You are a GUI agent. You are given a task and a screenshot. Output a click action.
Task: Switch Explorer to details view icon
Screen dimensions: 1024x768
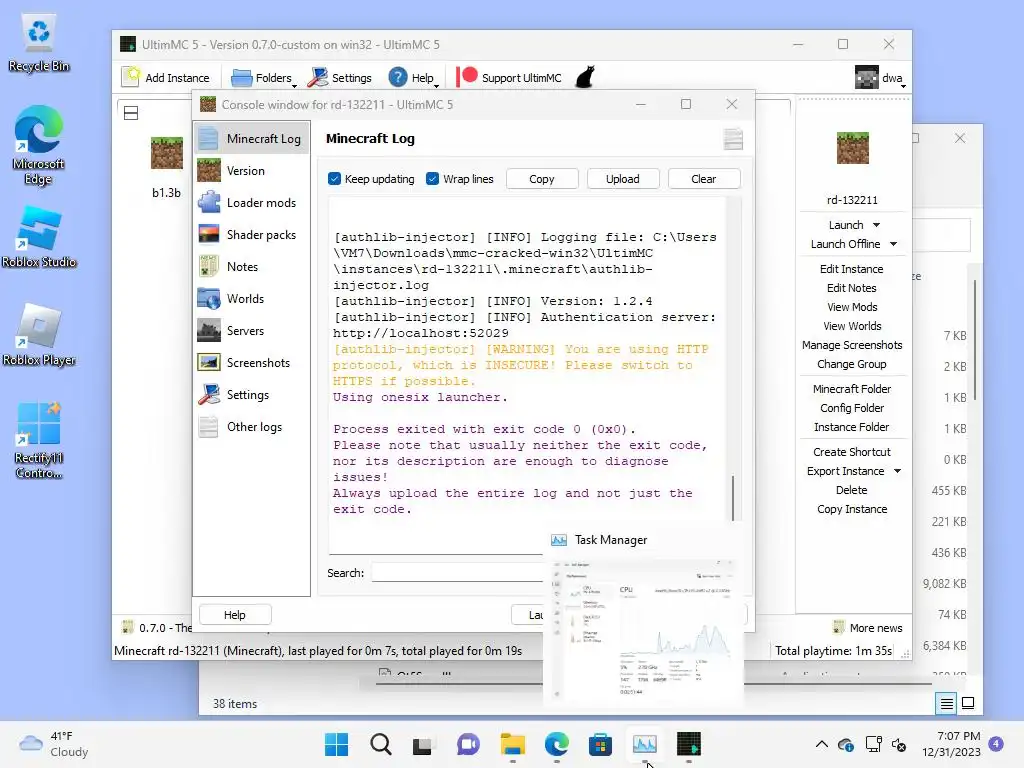click(x=946, y=703)
